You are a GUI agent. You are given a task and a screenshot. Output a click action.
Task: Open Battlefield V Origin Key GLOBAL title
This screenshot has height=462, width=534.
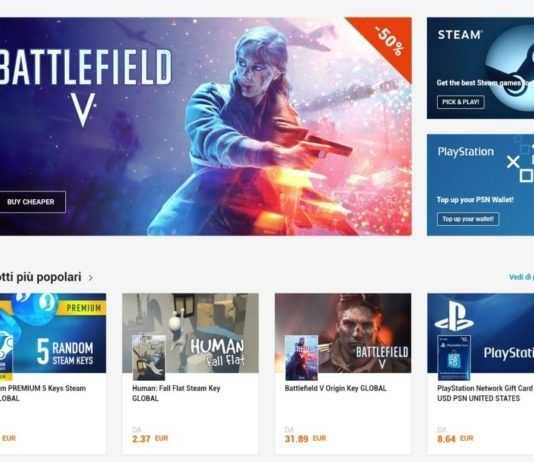335,388
